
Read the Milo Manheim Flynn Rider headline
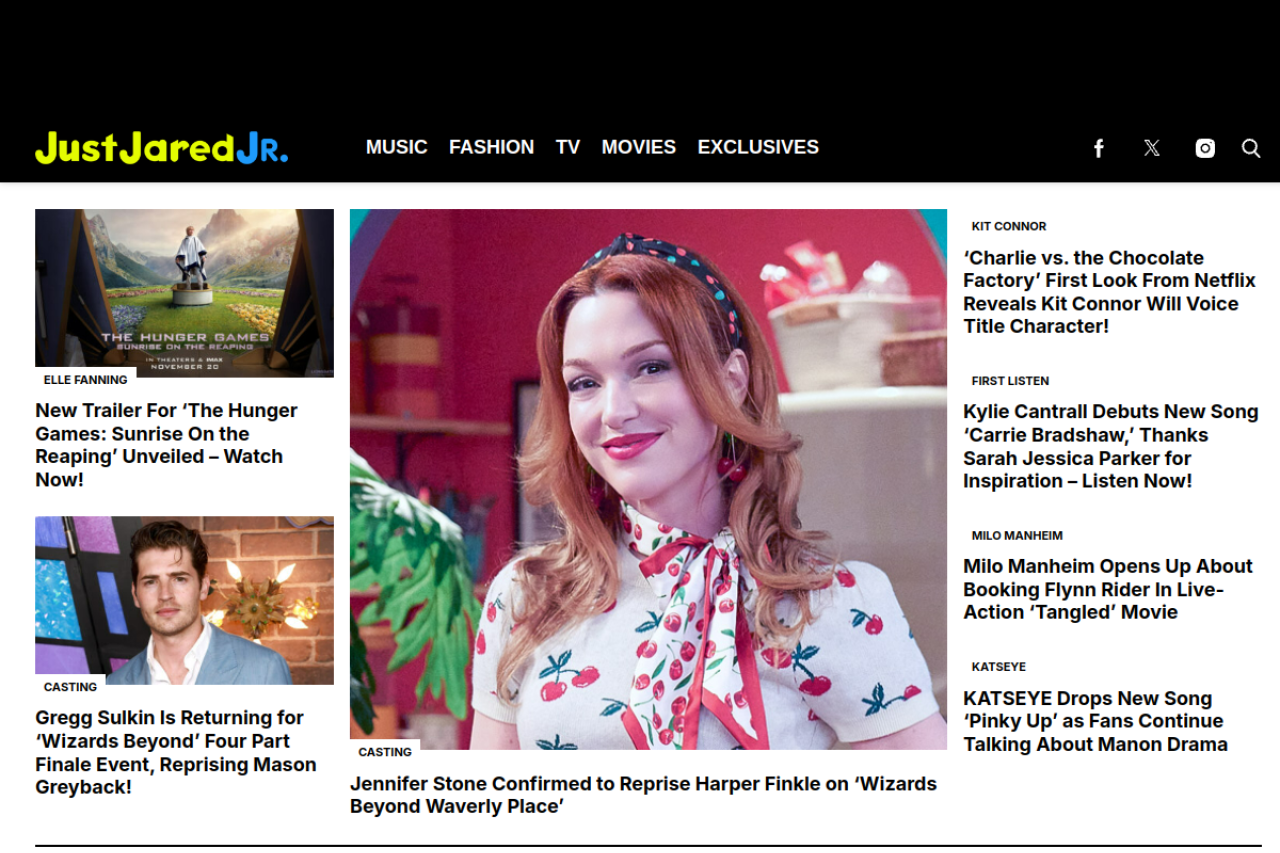point(1108,589)
